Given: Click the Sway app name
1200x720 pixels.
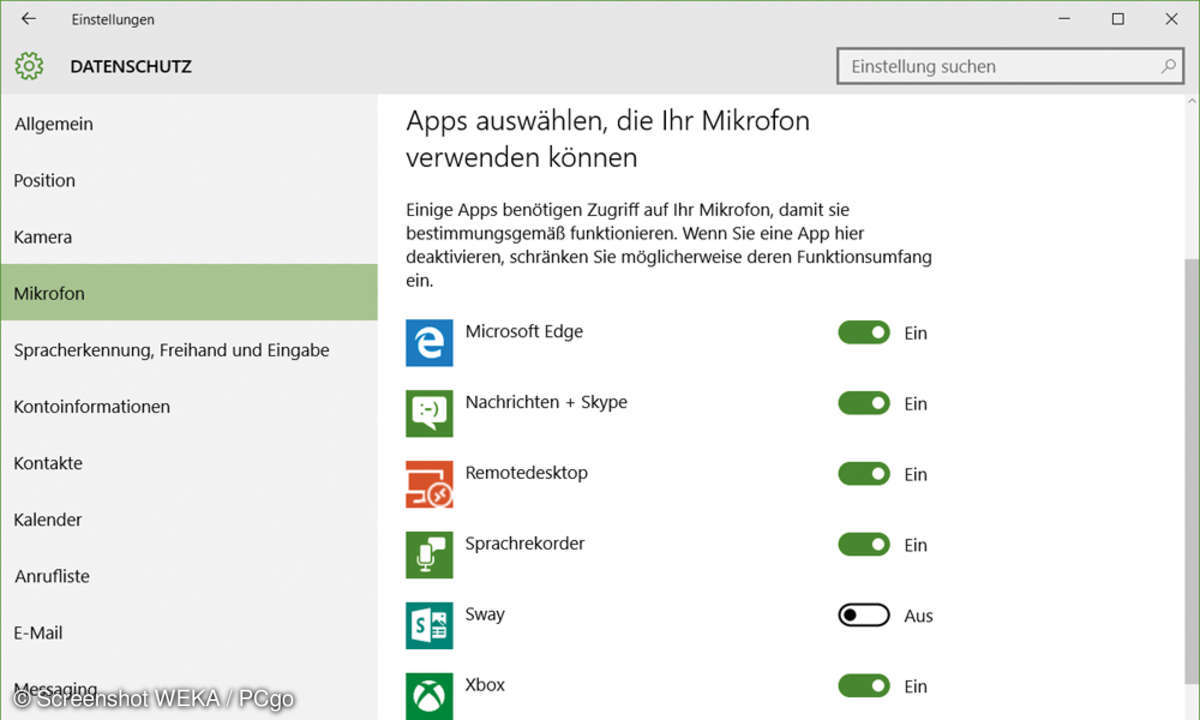Looking at the screenshot, I should coord(485,614).
